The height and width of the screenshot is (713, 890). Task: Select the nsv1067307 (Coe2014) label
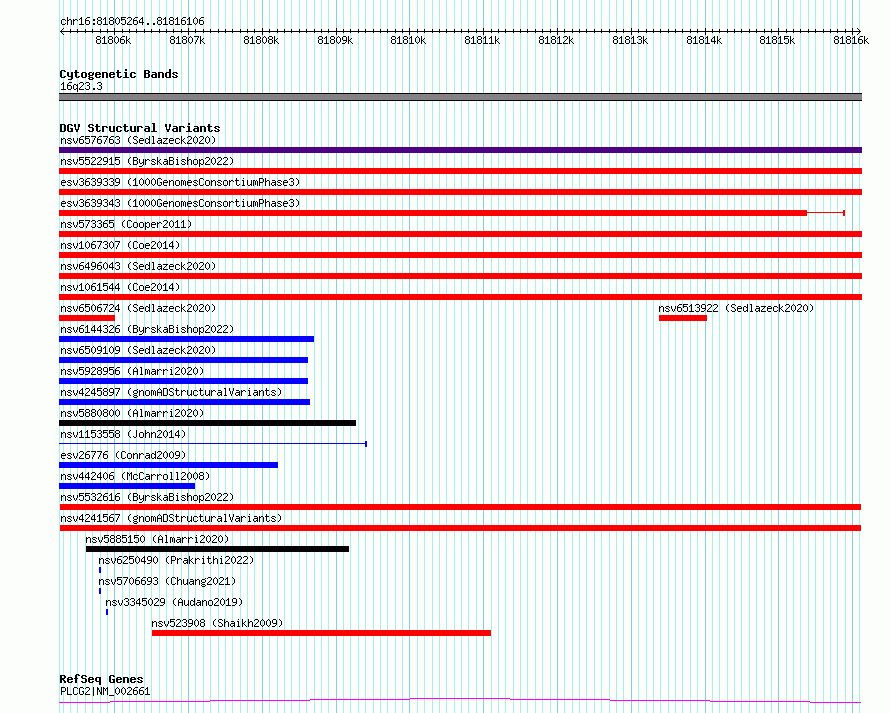120,245
